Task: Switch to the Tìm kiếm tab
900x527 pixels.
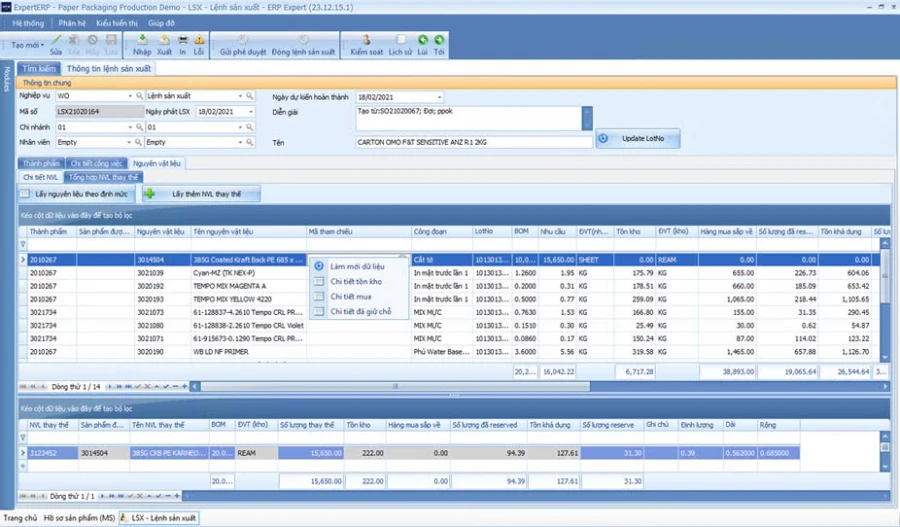Action: click(39, 68)
